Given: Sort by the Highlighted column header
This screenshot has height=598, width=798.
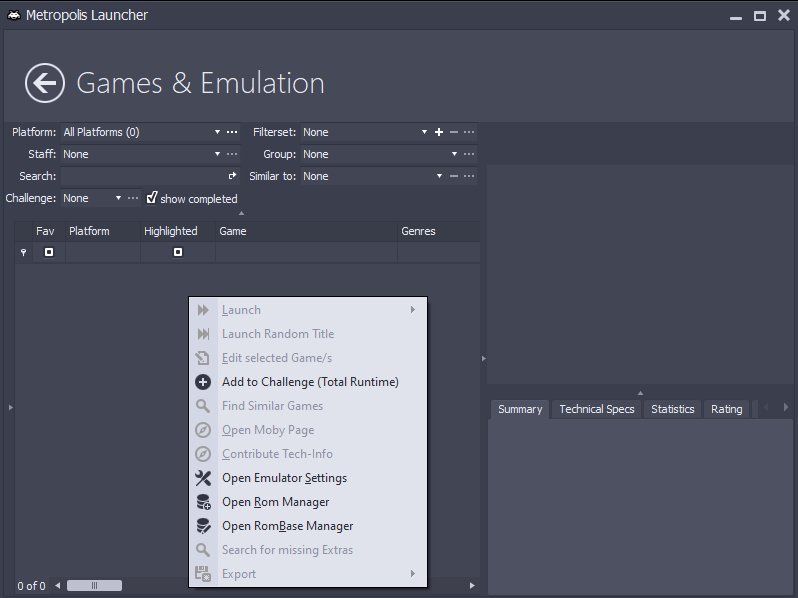Looking at the screenshot, I should [178, 231].
